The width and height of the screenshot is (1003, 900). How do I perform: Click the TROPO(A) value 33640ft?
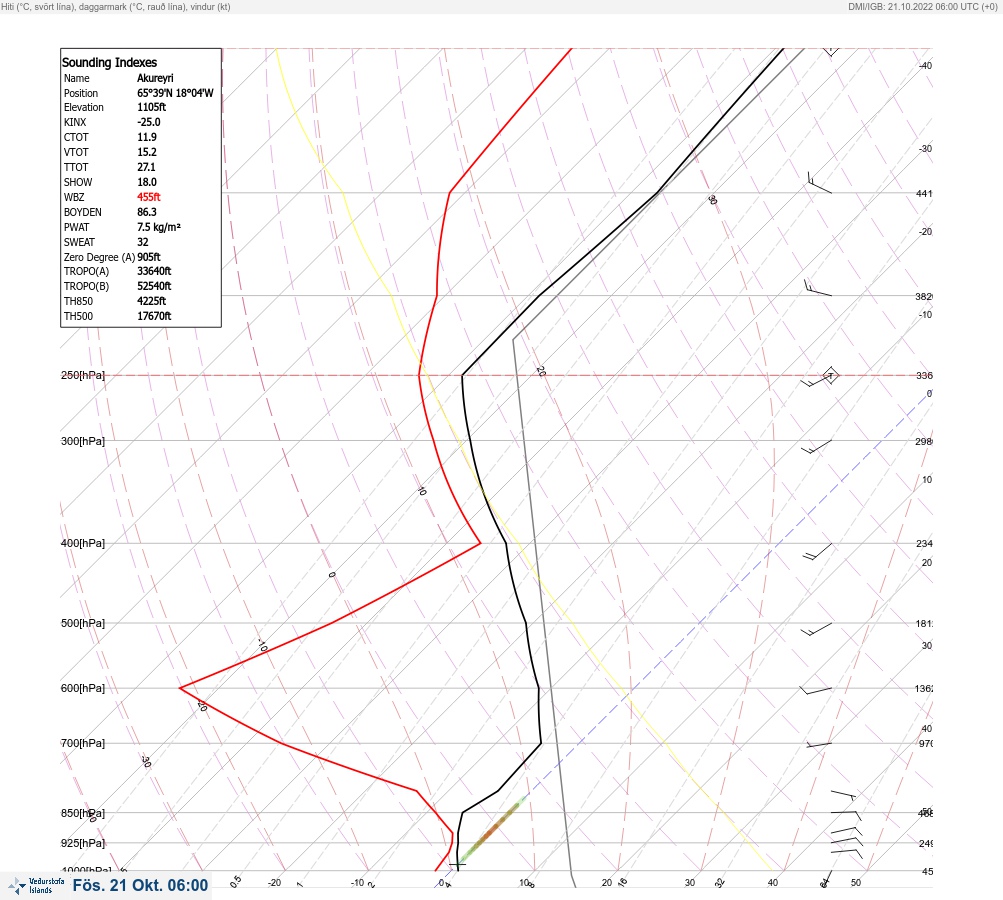[x=154, y=271]
